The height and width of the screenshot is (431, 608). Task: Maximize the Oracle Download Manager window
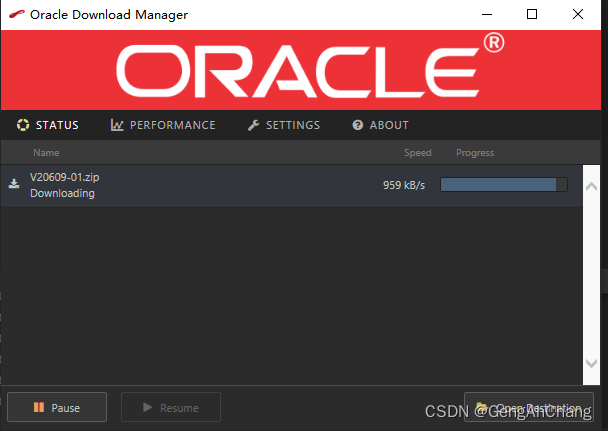point(532,14)
